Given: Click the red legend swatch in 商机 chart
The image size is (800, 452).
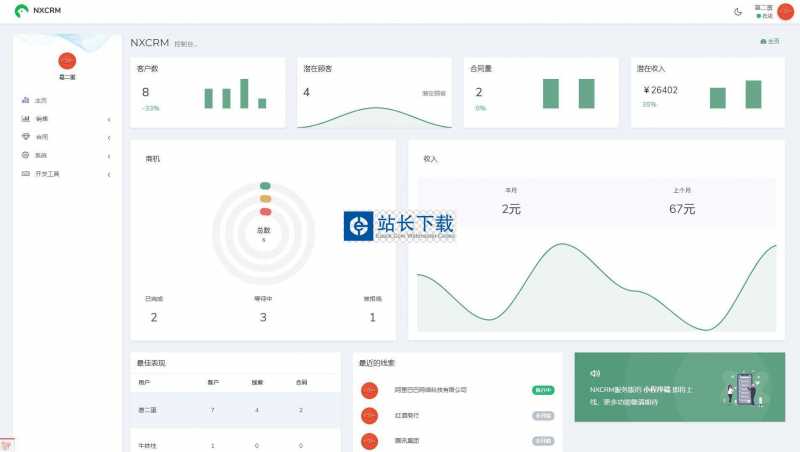Looking at the screenshot, I should 265,211.
